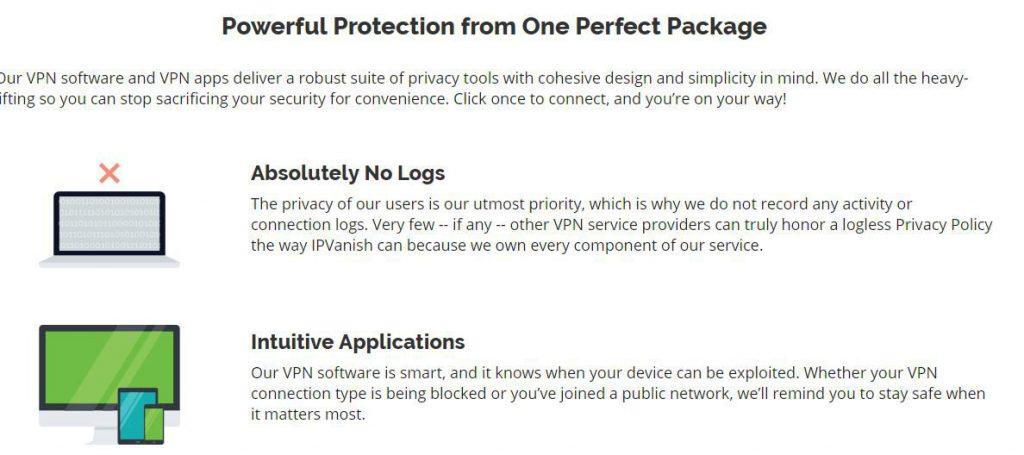1024x455 pixels.
Task: Click the Powerful Protection from One Perfect Package title
Action: 494,26
